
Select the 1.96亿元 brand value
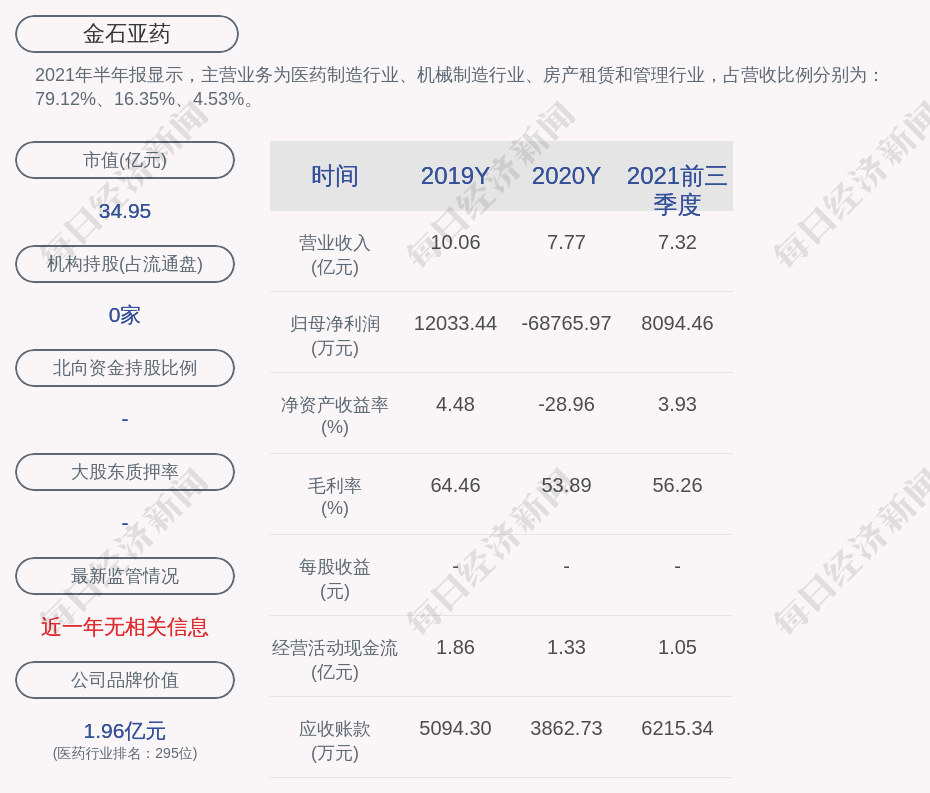coord(124,731)
